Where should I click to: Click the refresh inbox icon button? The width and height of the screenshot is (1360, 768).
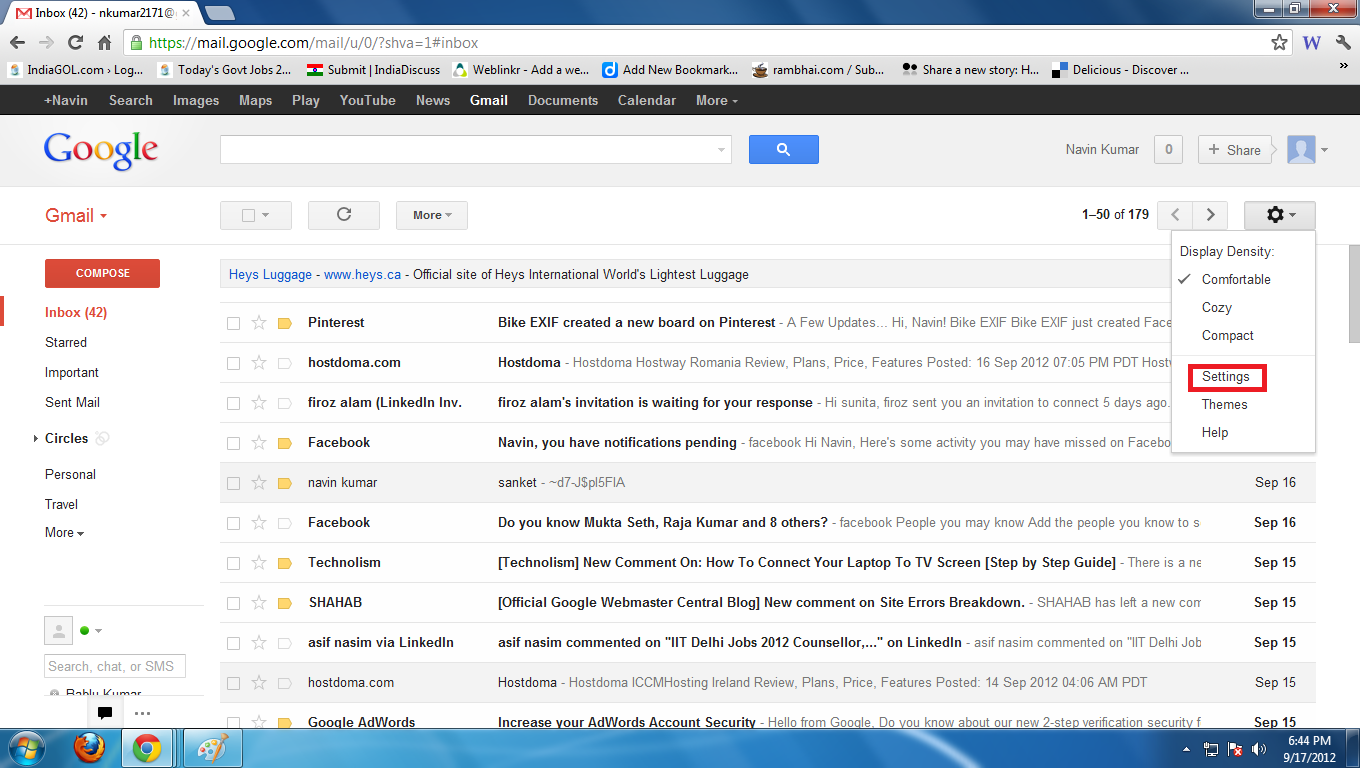pos(344,215)
